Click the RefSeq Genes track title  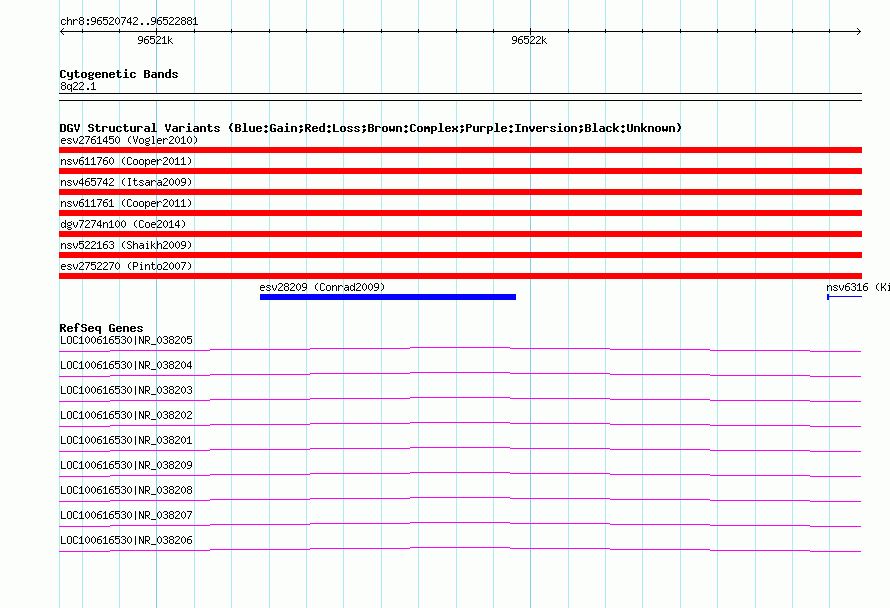coord(101,328)
